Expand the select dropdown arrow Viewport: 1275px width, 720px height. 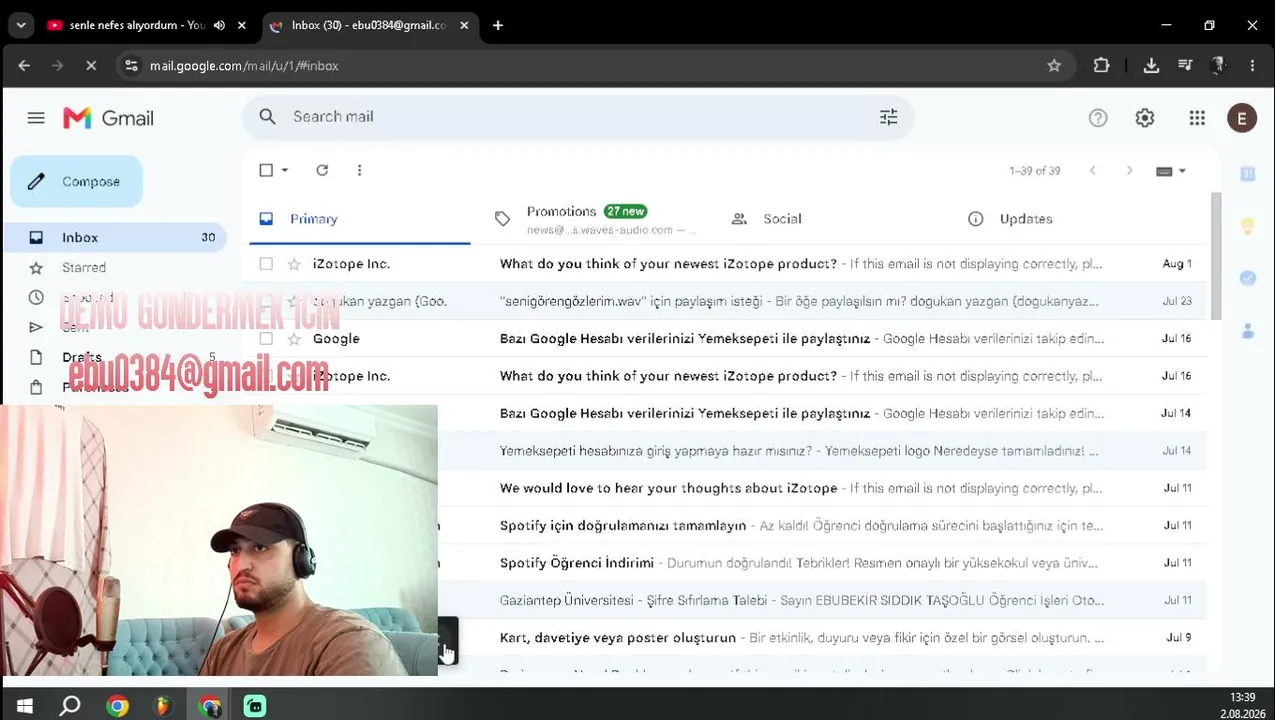coord(285,170)
